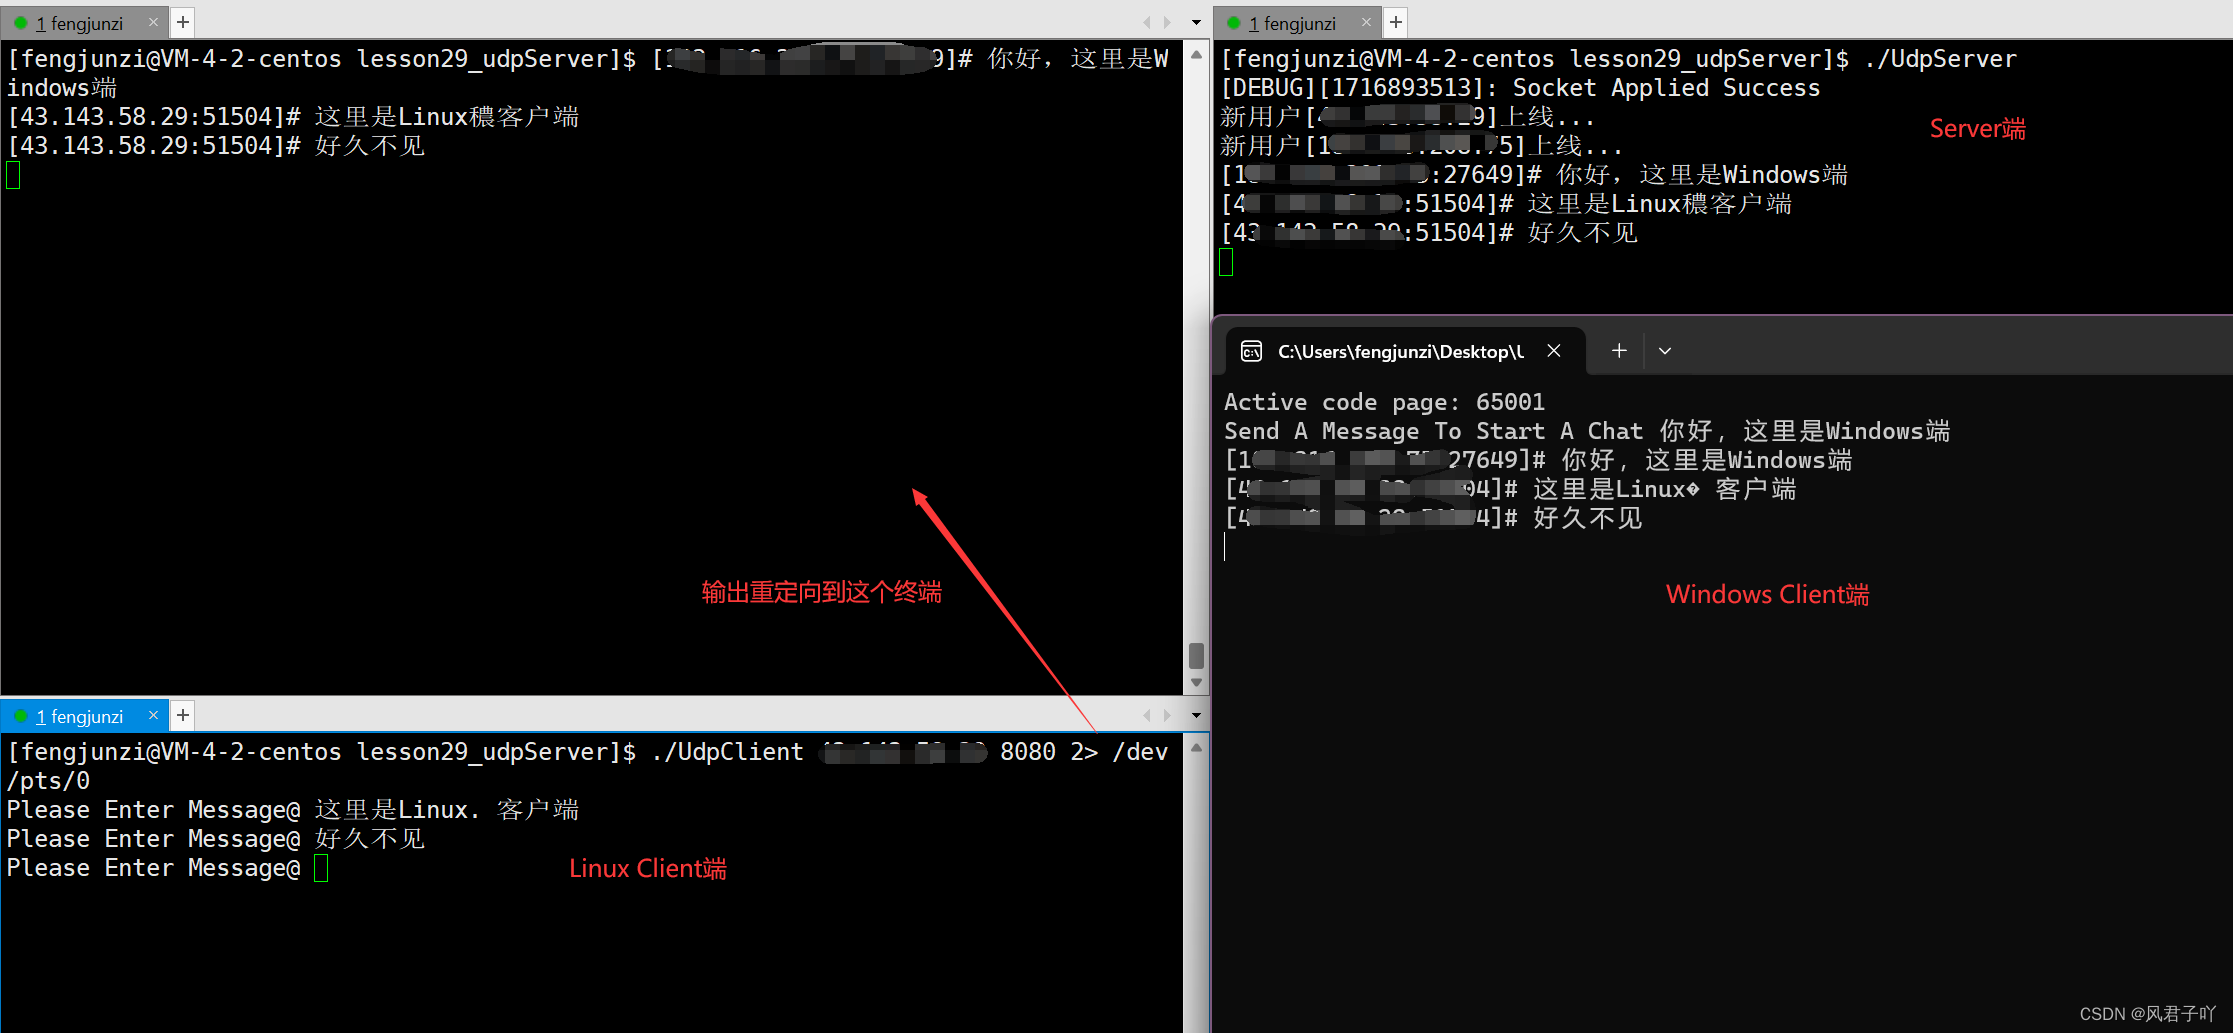
Task: Click the "/pts/0" redirect path text
Action: tap(48, 781)
